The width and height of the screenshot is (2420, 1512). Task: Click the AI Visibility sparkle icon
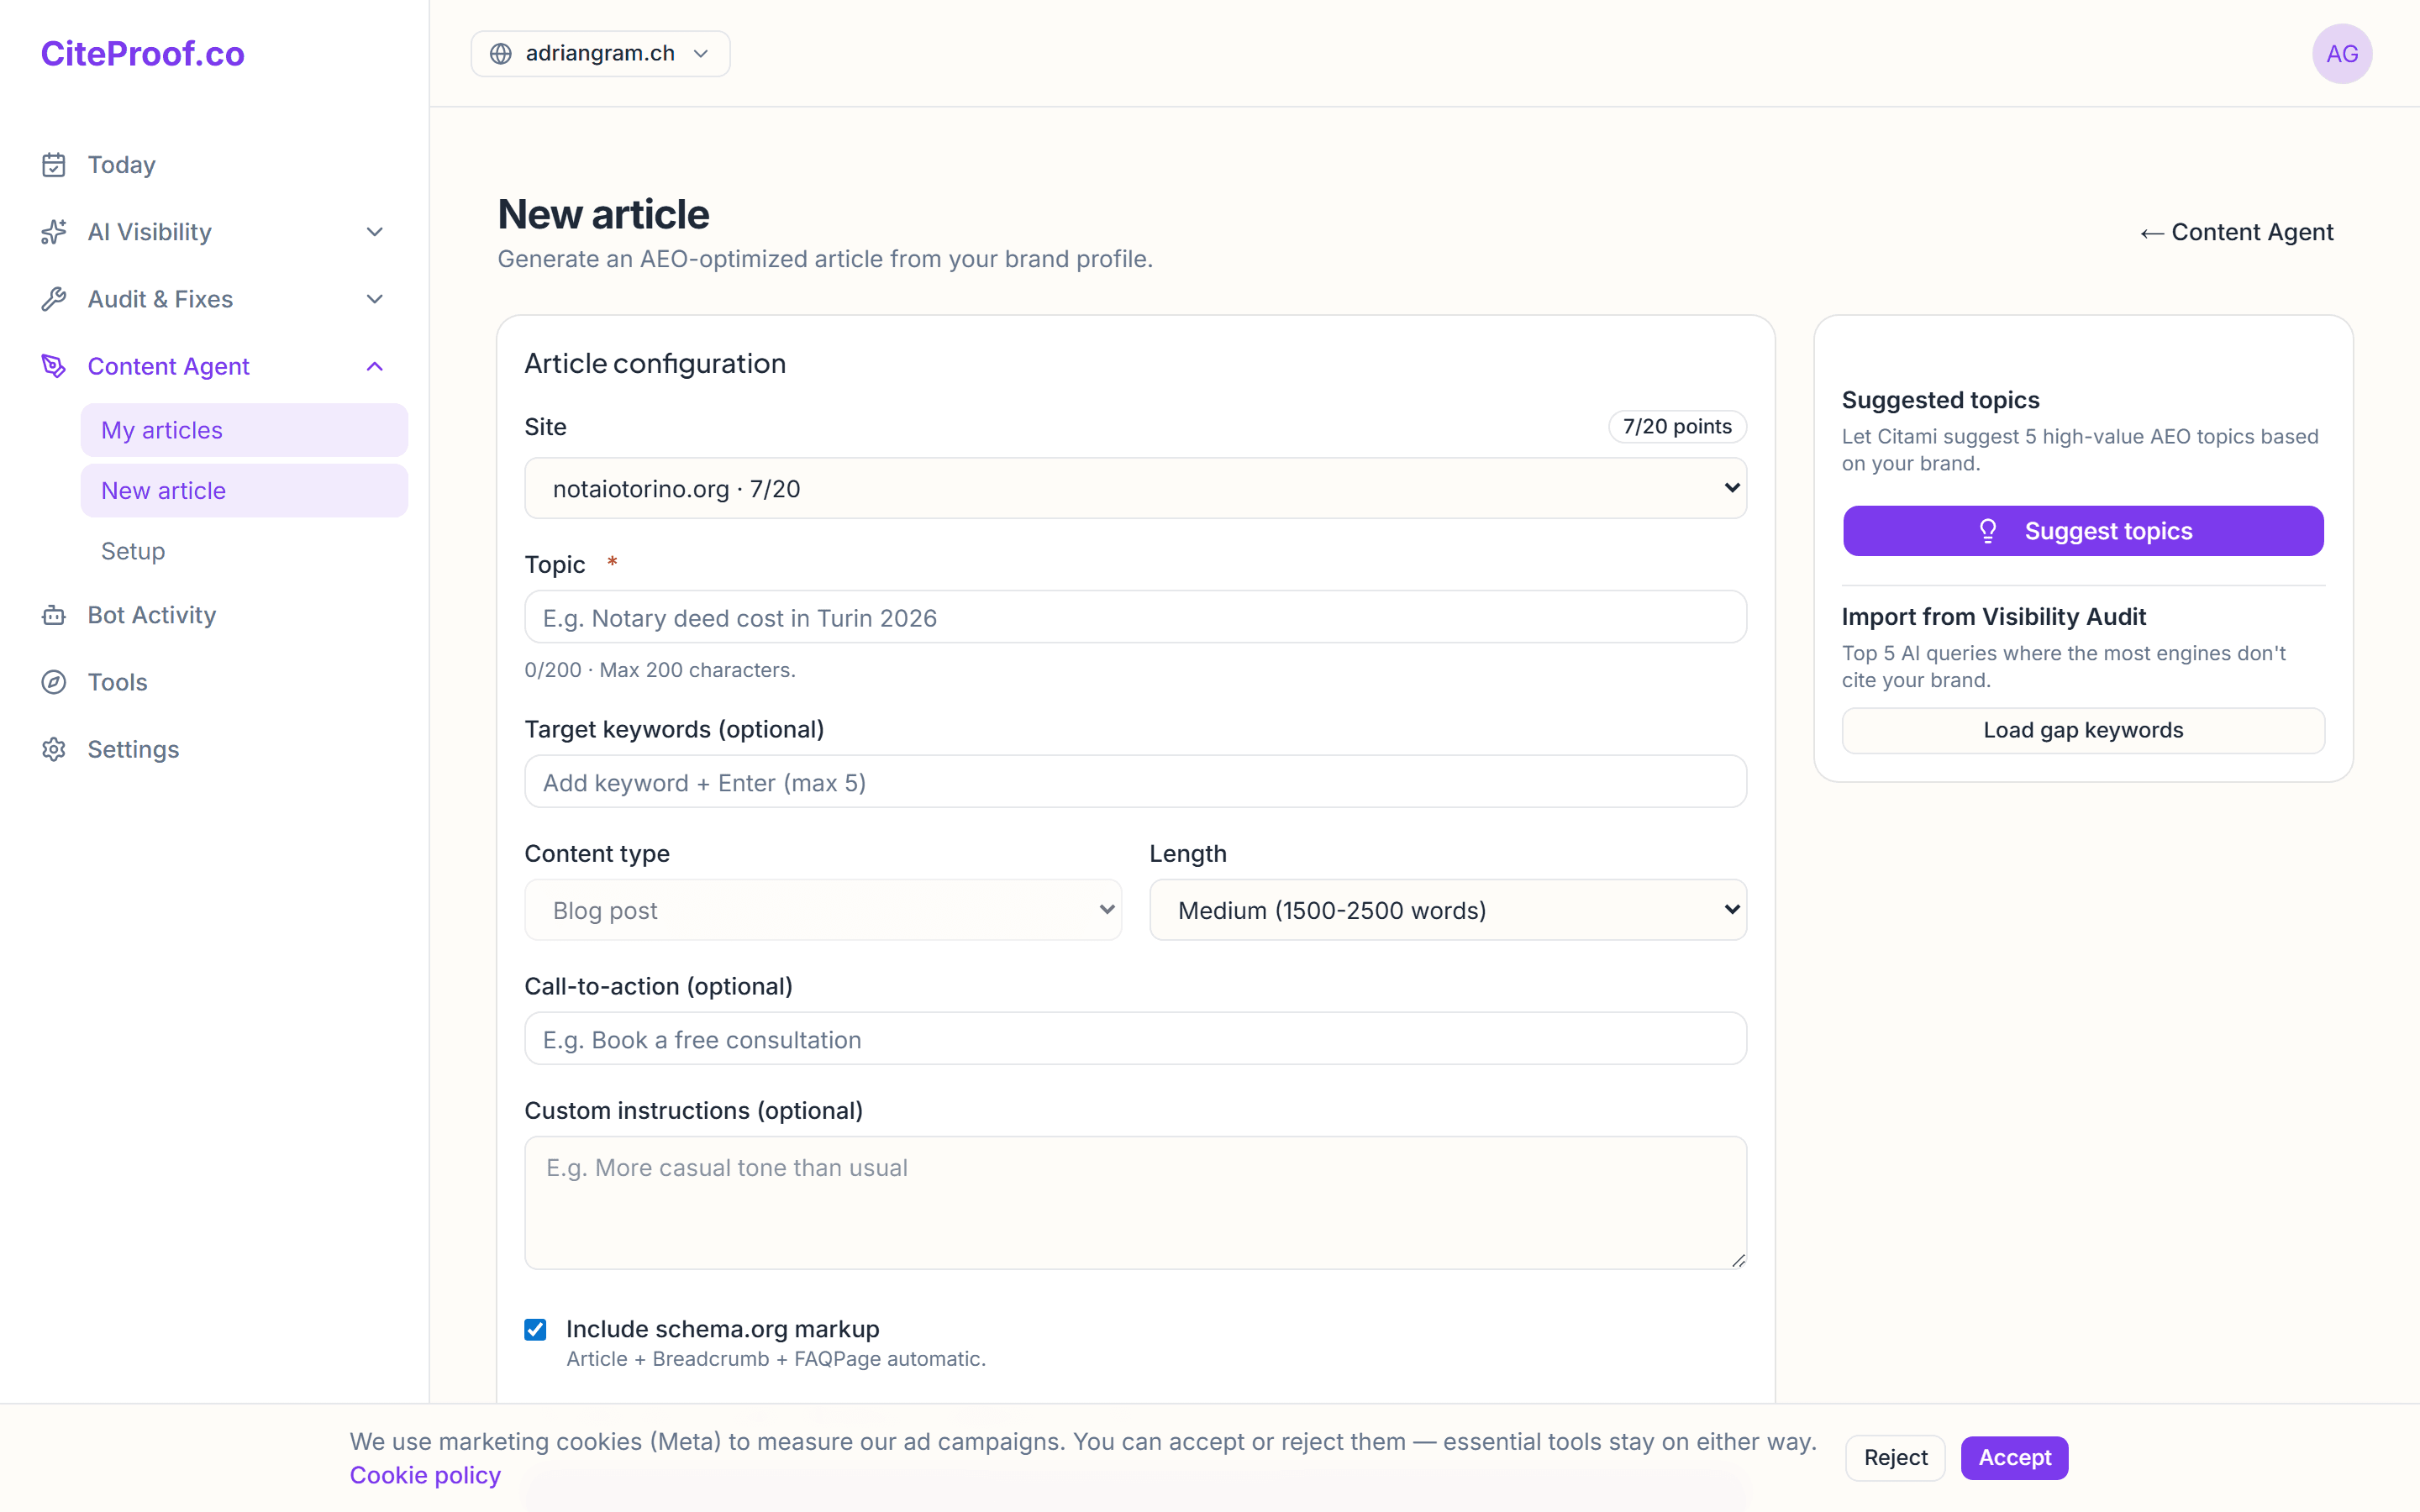(54, 232)
